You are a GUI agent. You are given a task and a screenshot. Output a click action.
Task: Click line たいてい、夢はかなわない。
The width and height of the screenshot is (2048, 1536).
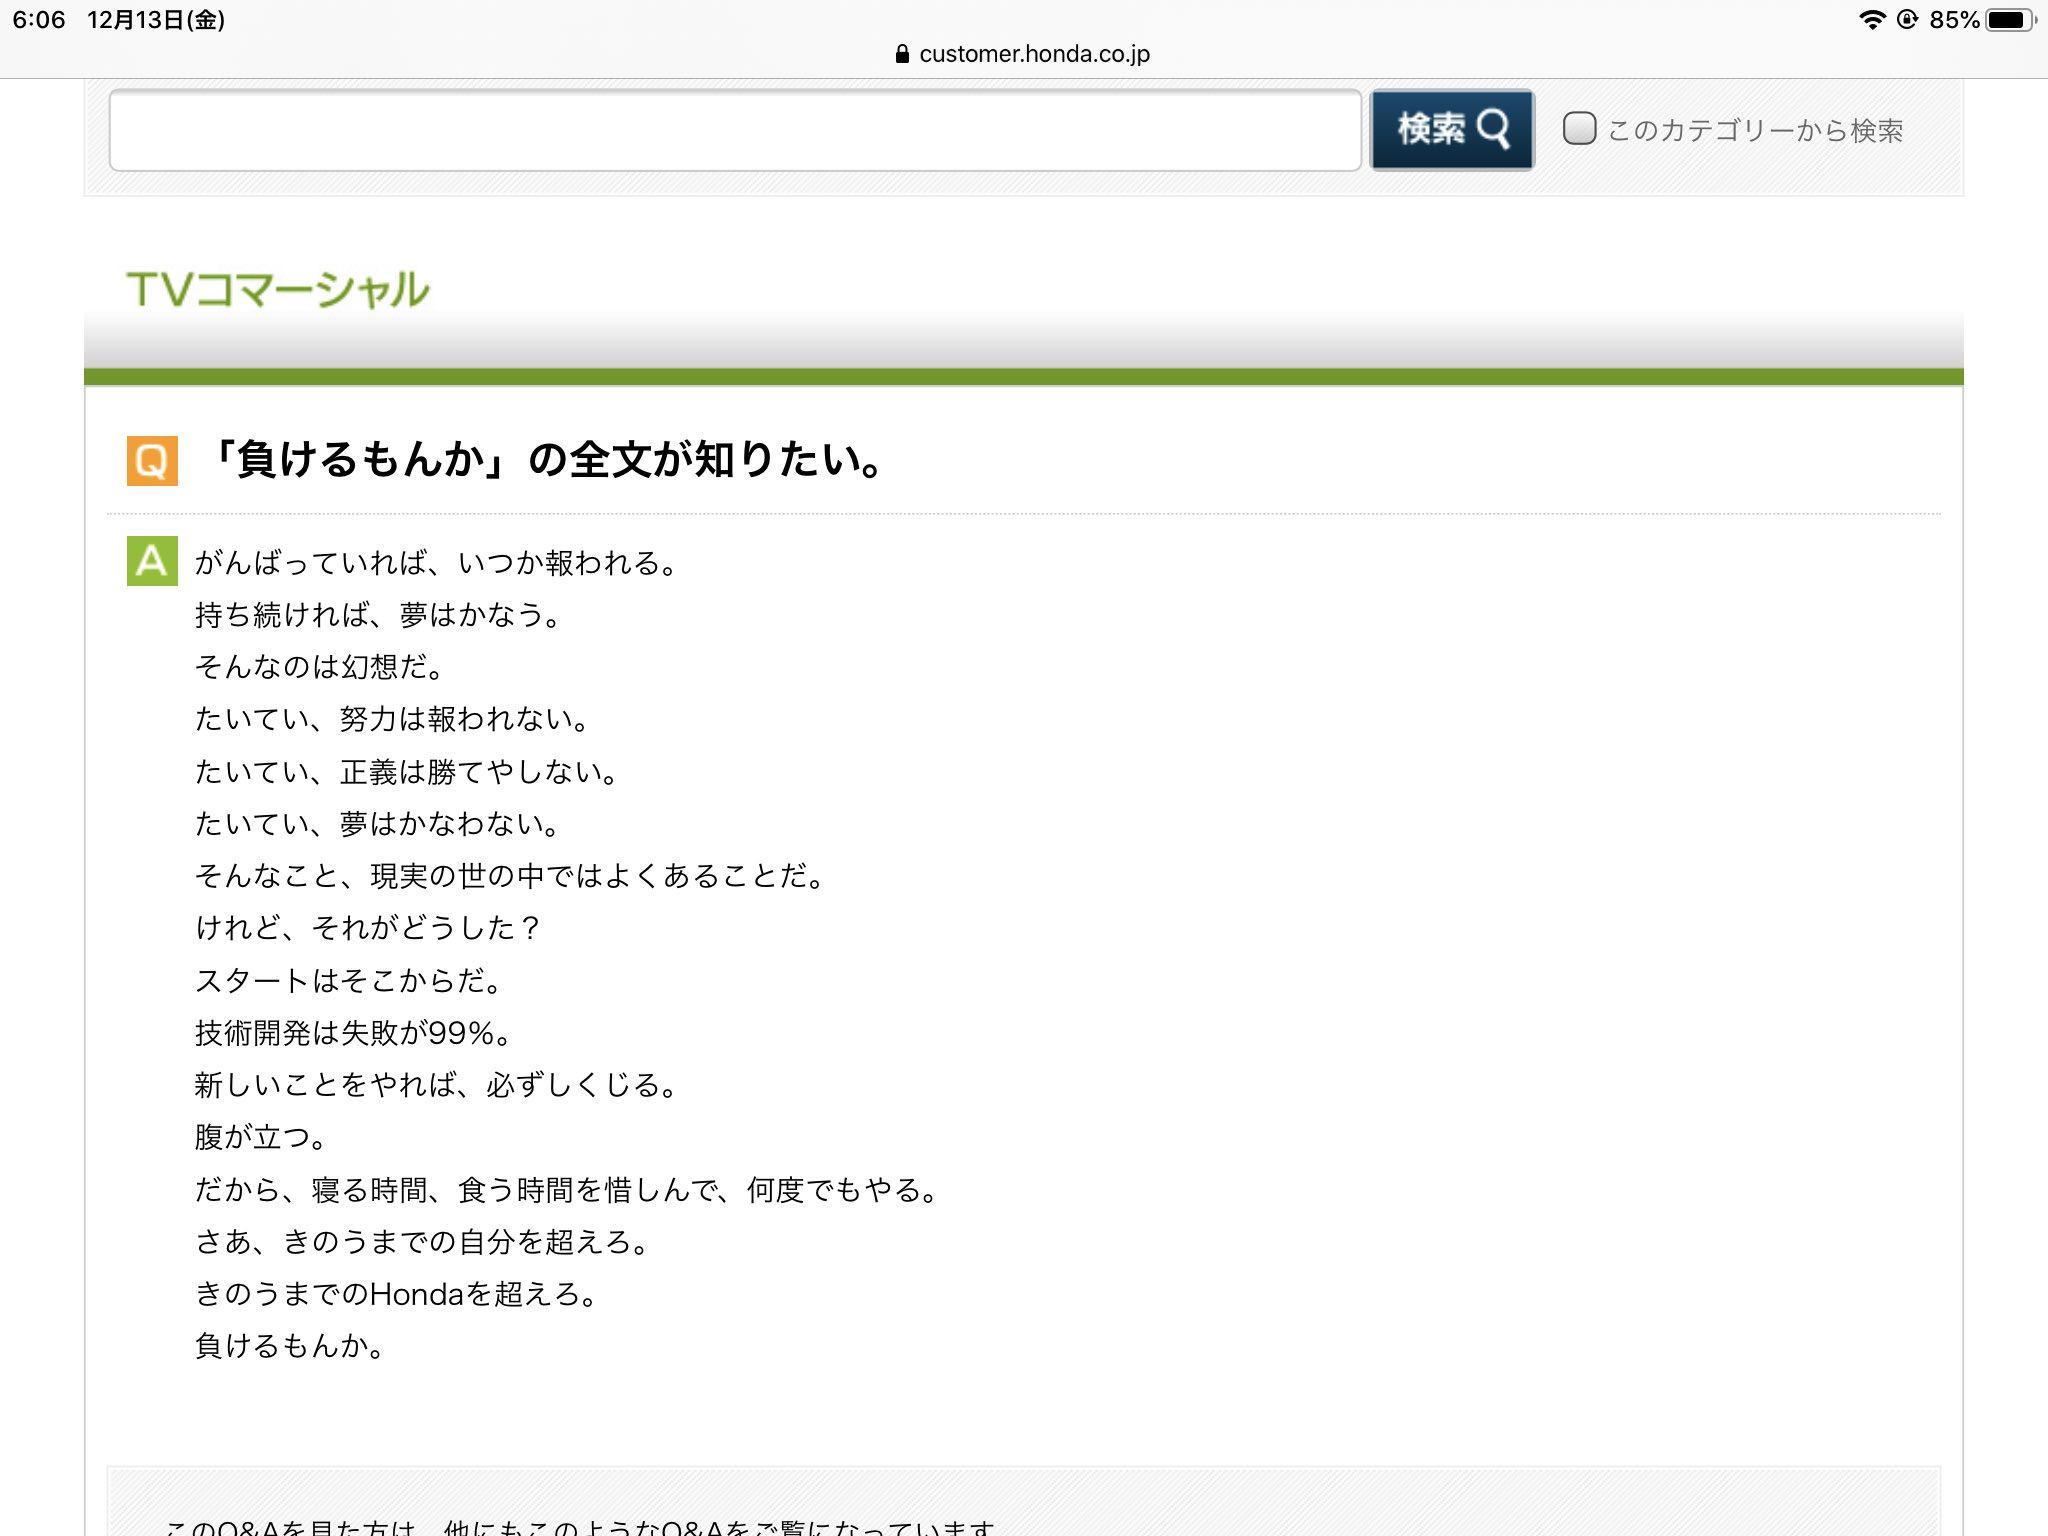tap(378, 824)
